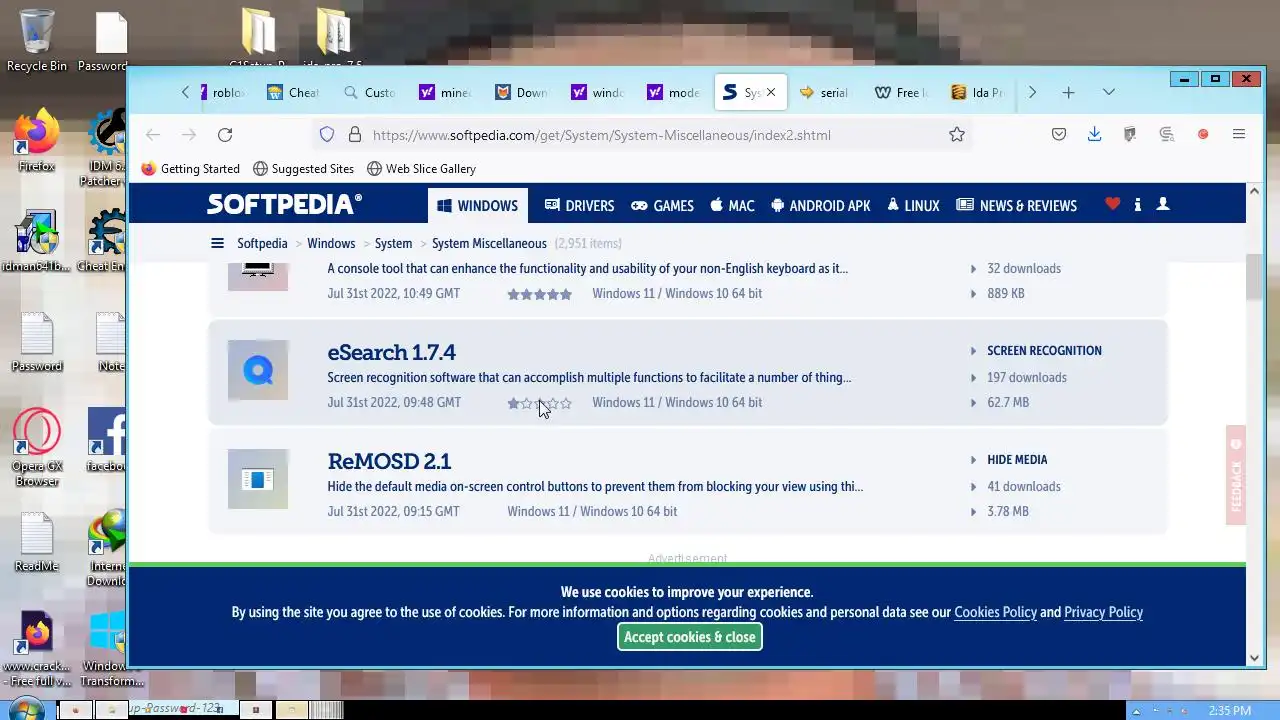The width and height of the screenshot is (1280, 720).
Task: Select the DRIVERS navigation section
Action: point(579,206)
